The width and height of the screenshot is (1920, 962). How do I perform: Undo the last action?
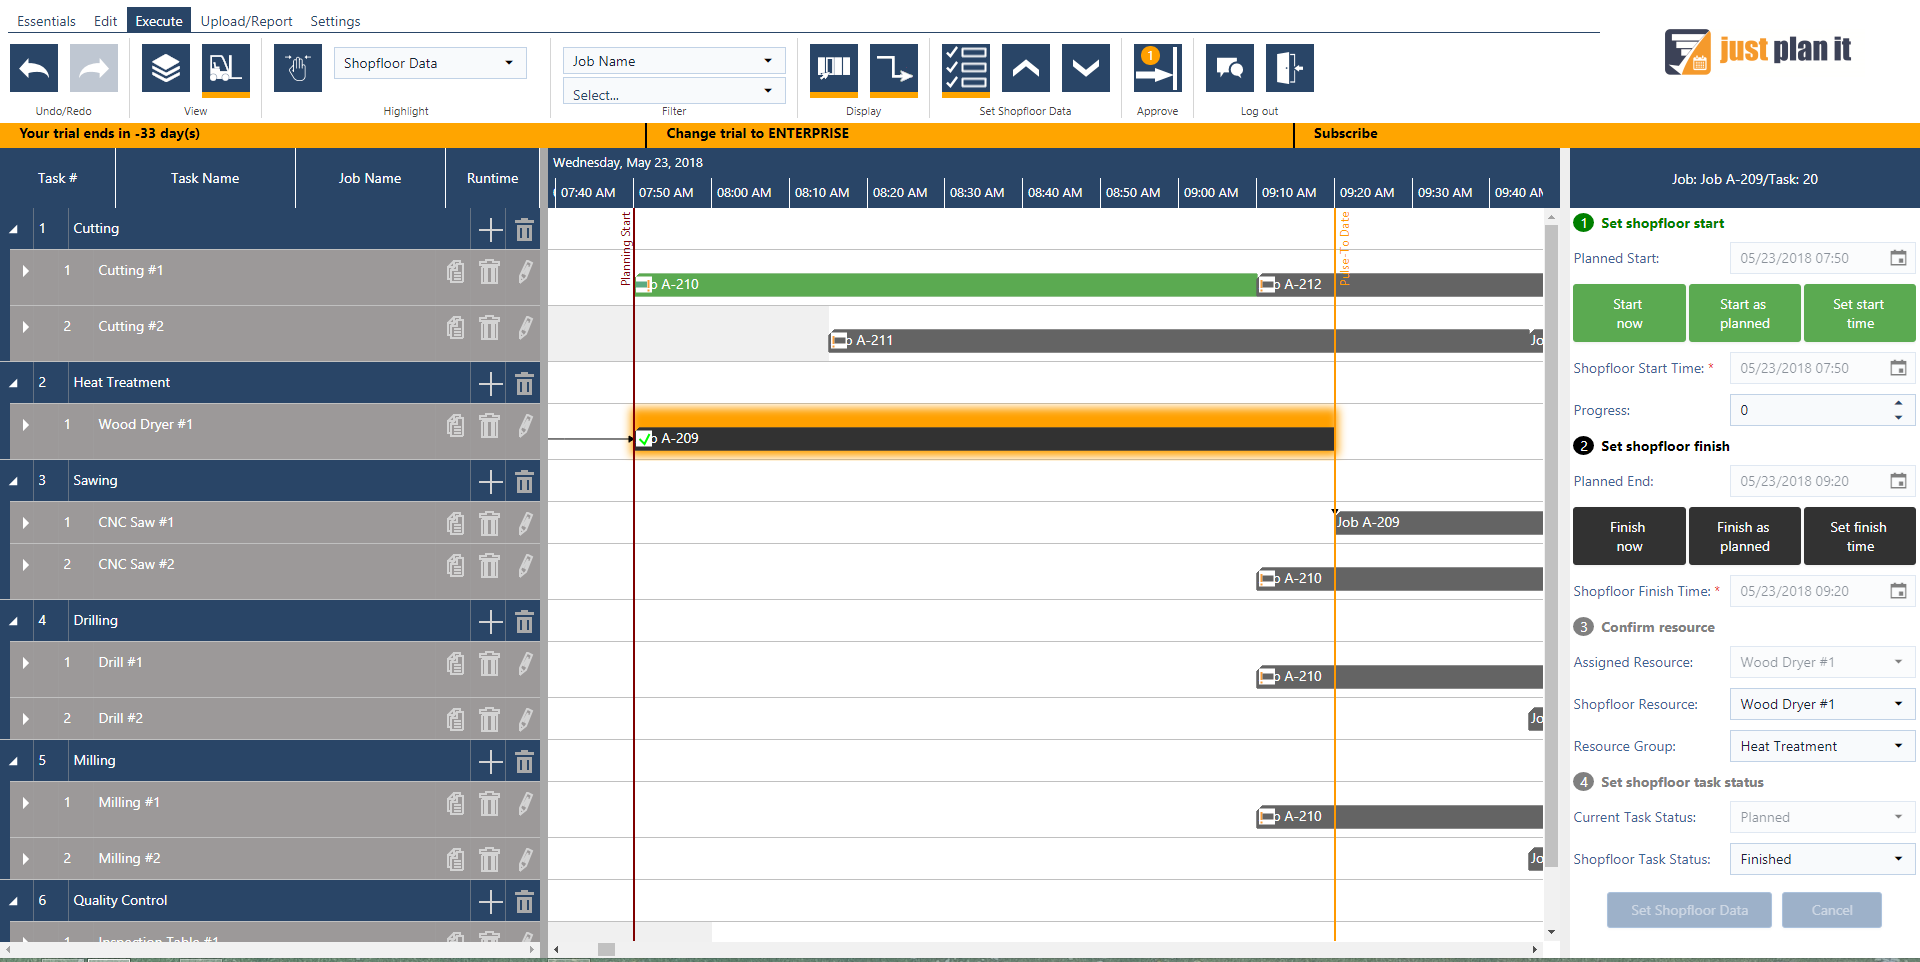coord(33,67)
